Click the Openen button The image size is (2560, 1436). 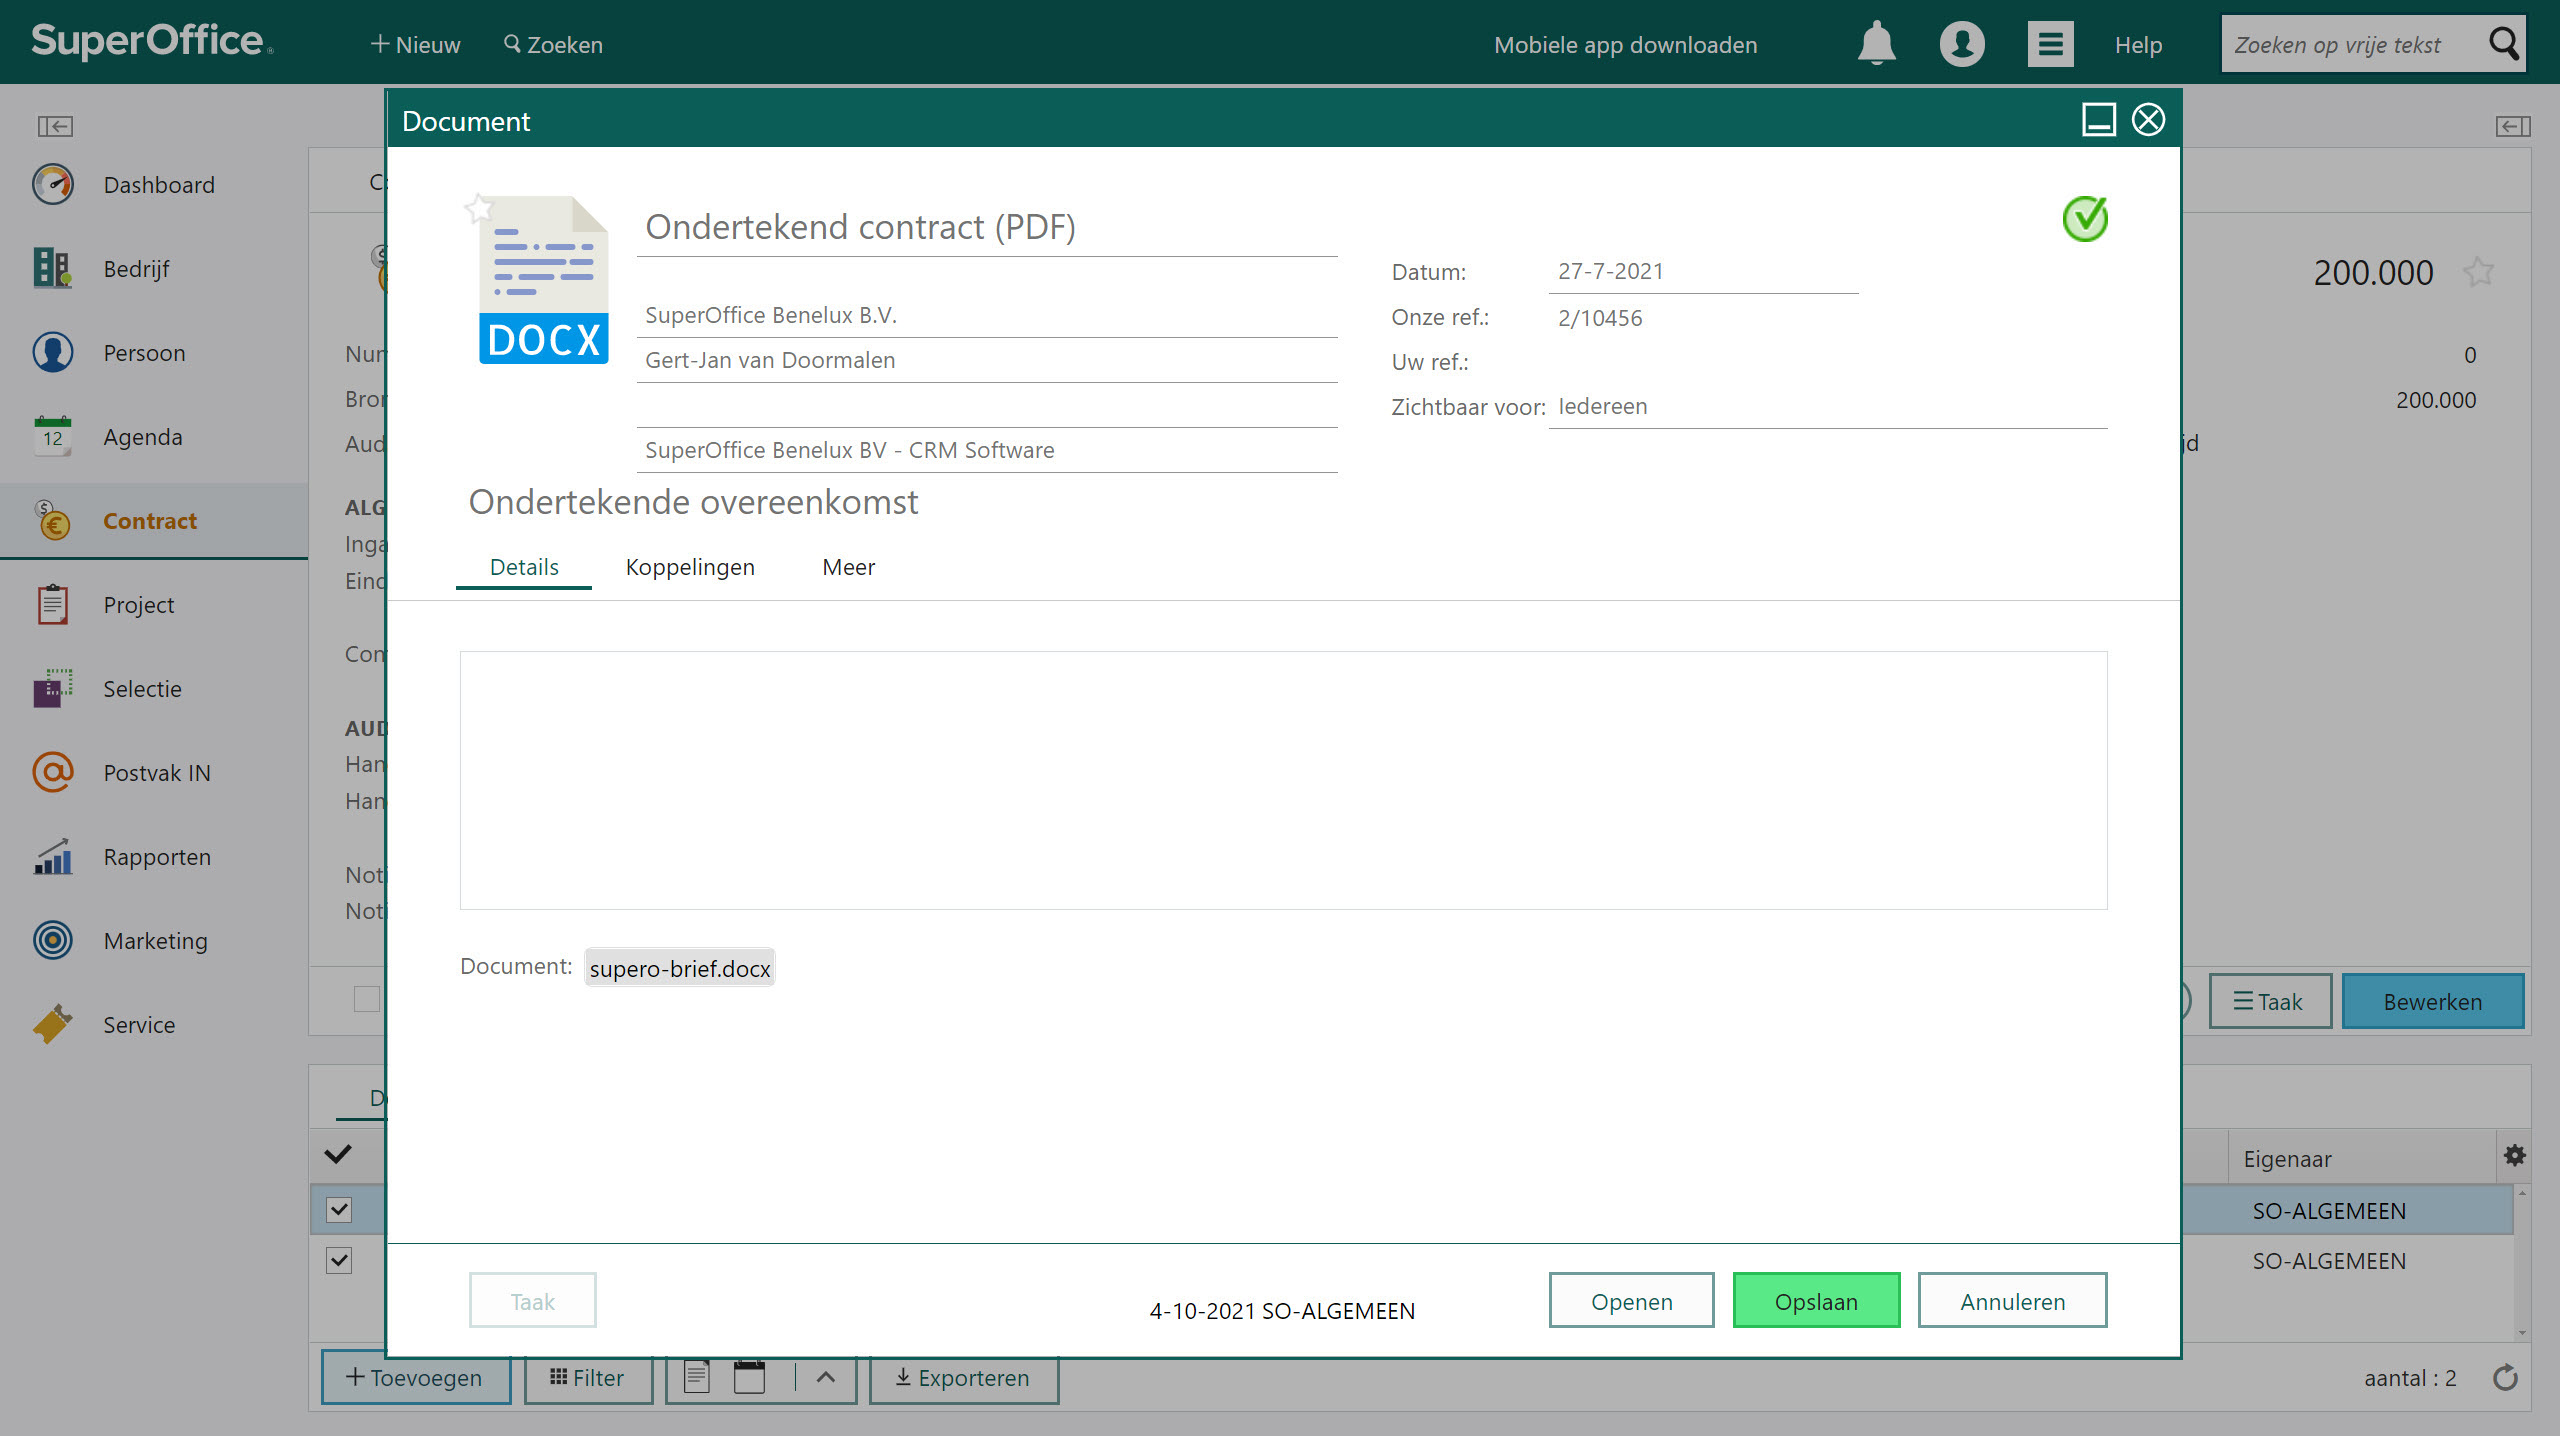pos(1631,1301)
